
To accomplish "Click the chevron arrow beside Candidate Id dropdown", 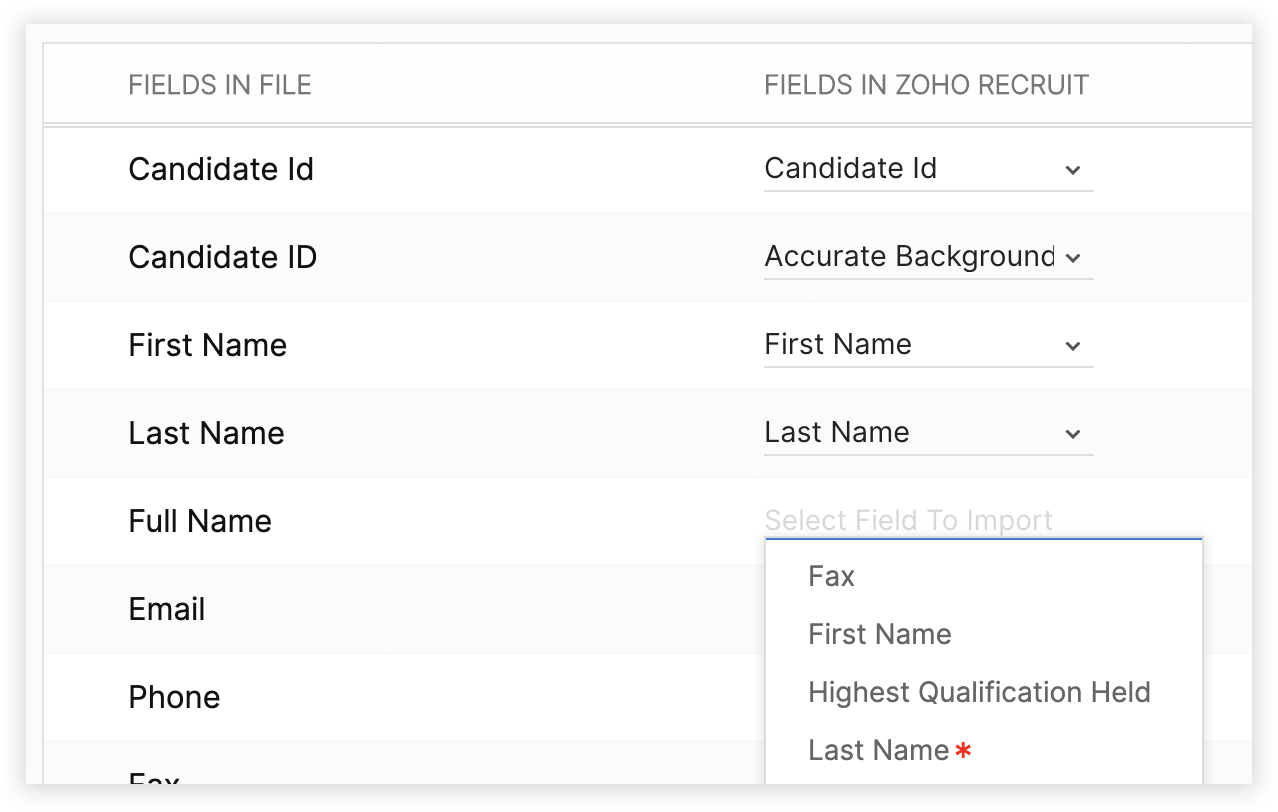I will (x=1072, y=170).
